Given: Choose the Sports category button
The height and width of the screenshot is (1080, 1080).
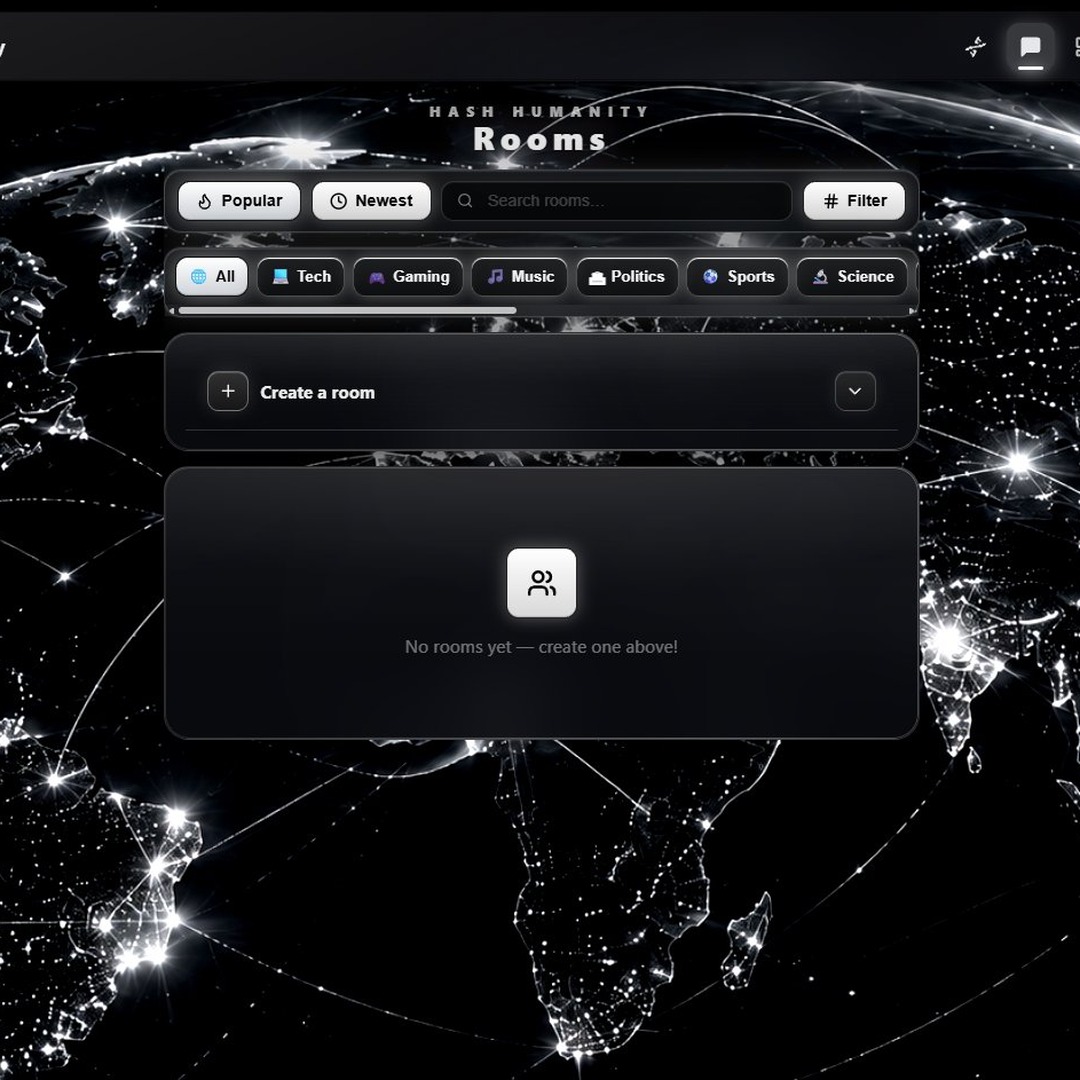Looking at the screenshot, I should (737, 276).
